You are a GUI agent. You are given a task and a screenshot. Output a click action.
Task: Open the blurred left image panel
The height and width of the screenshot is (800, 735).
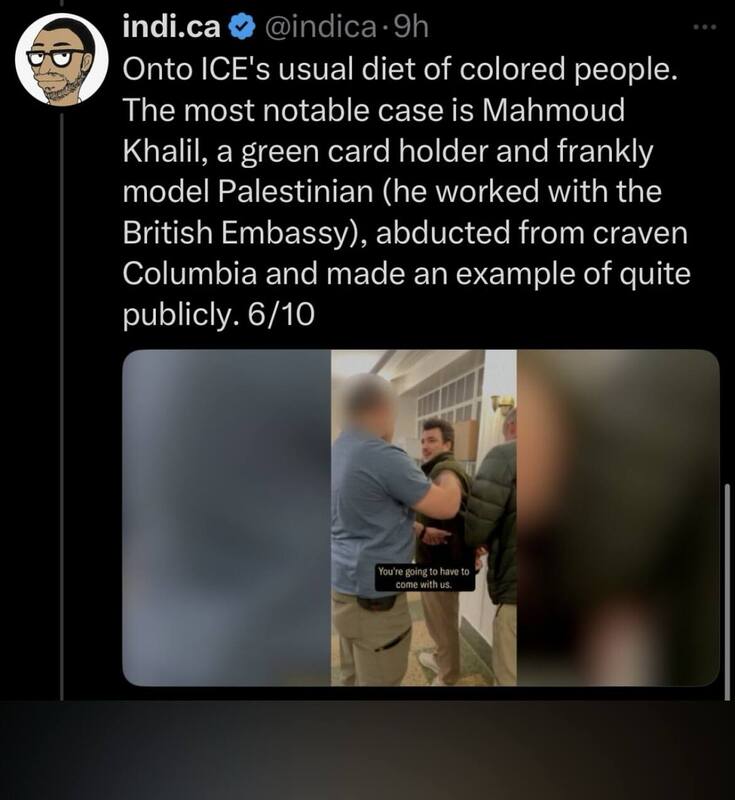pos(227,518)
